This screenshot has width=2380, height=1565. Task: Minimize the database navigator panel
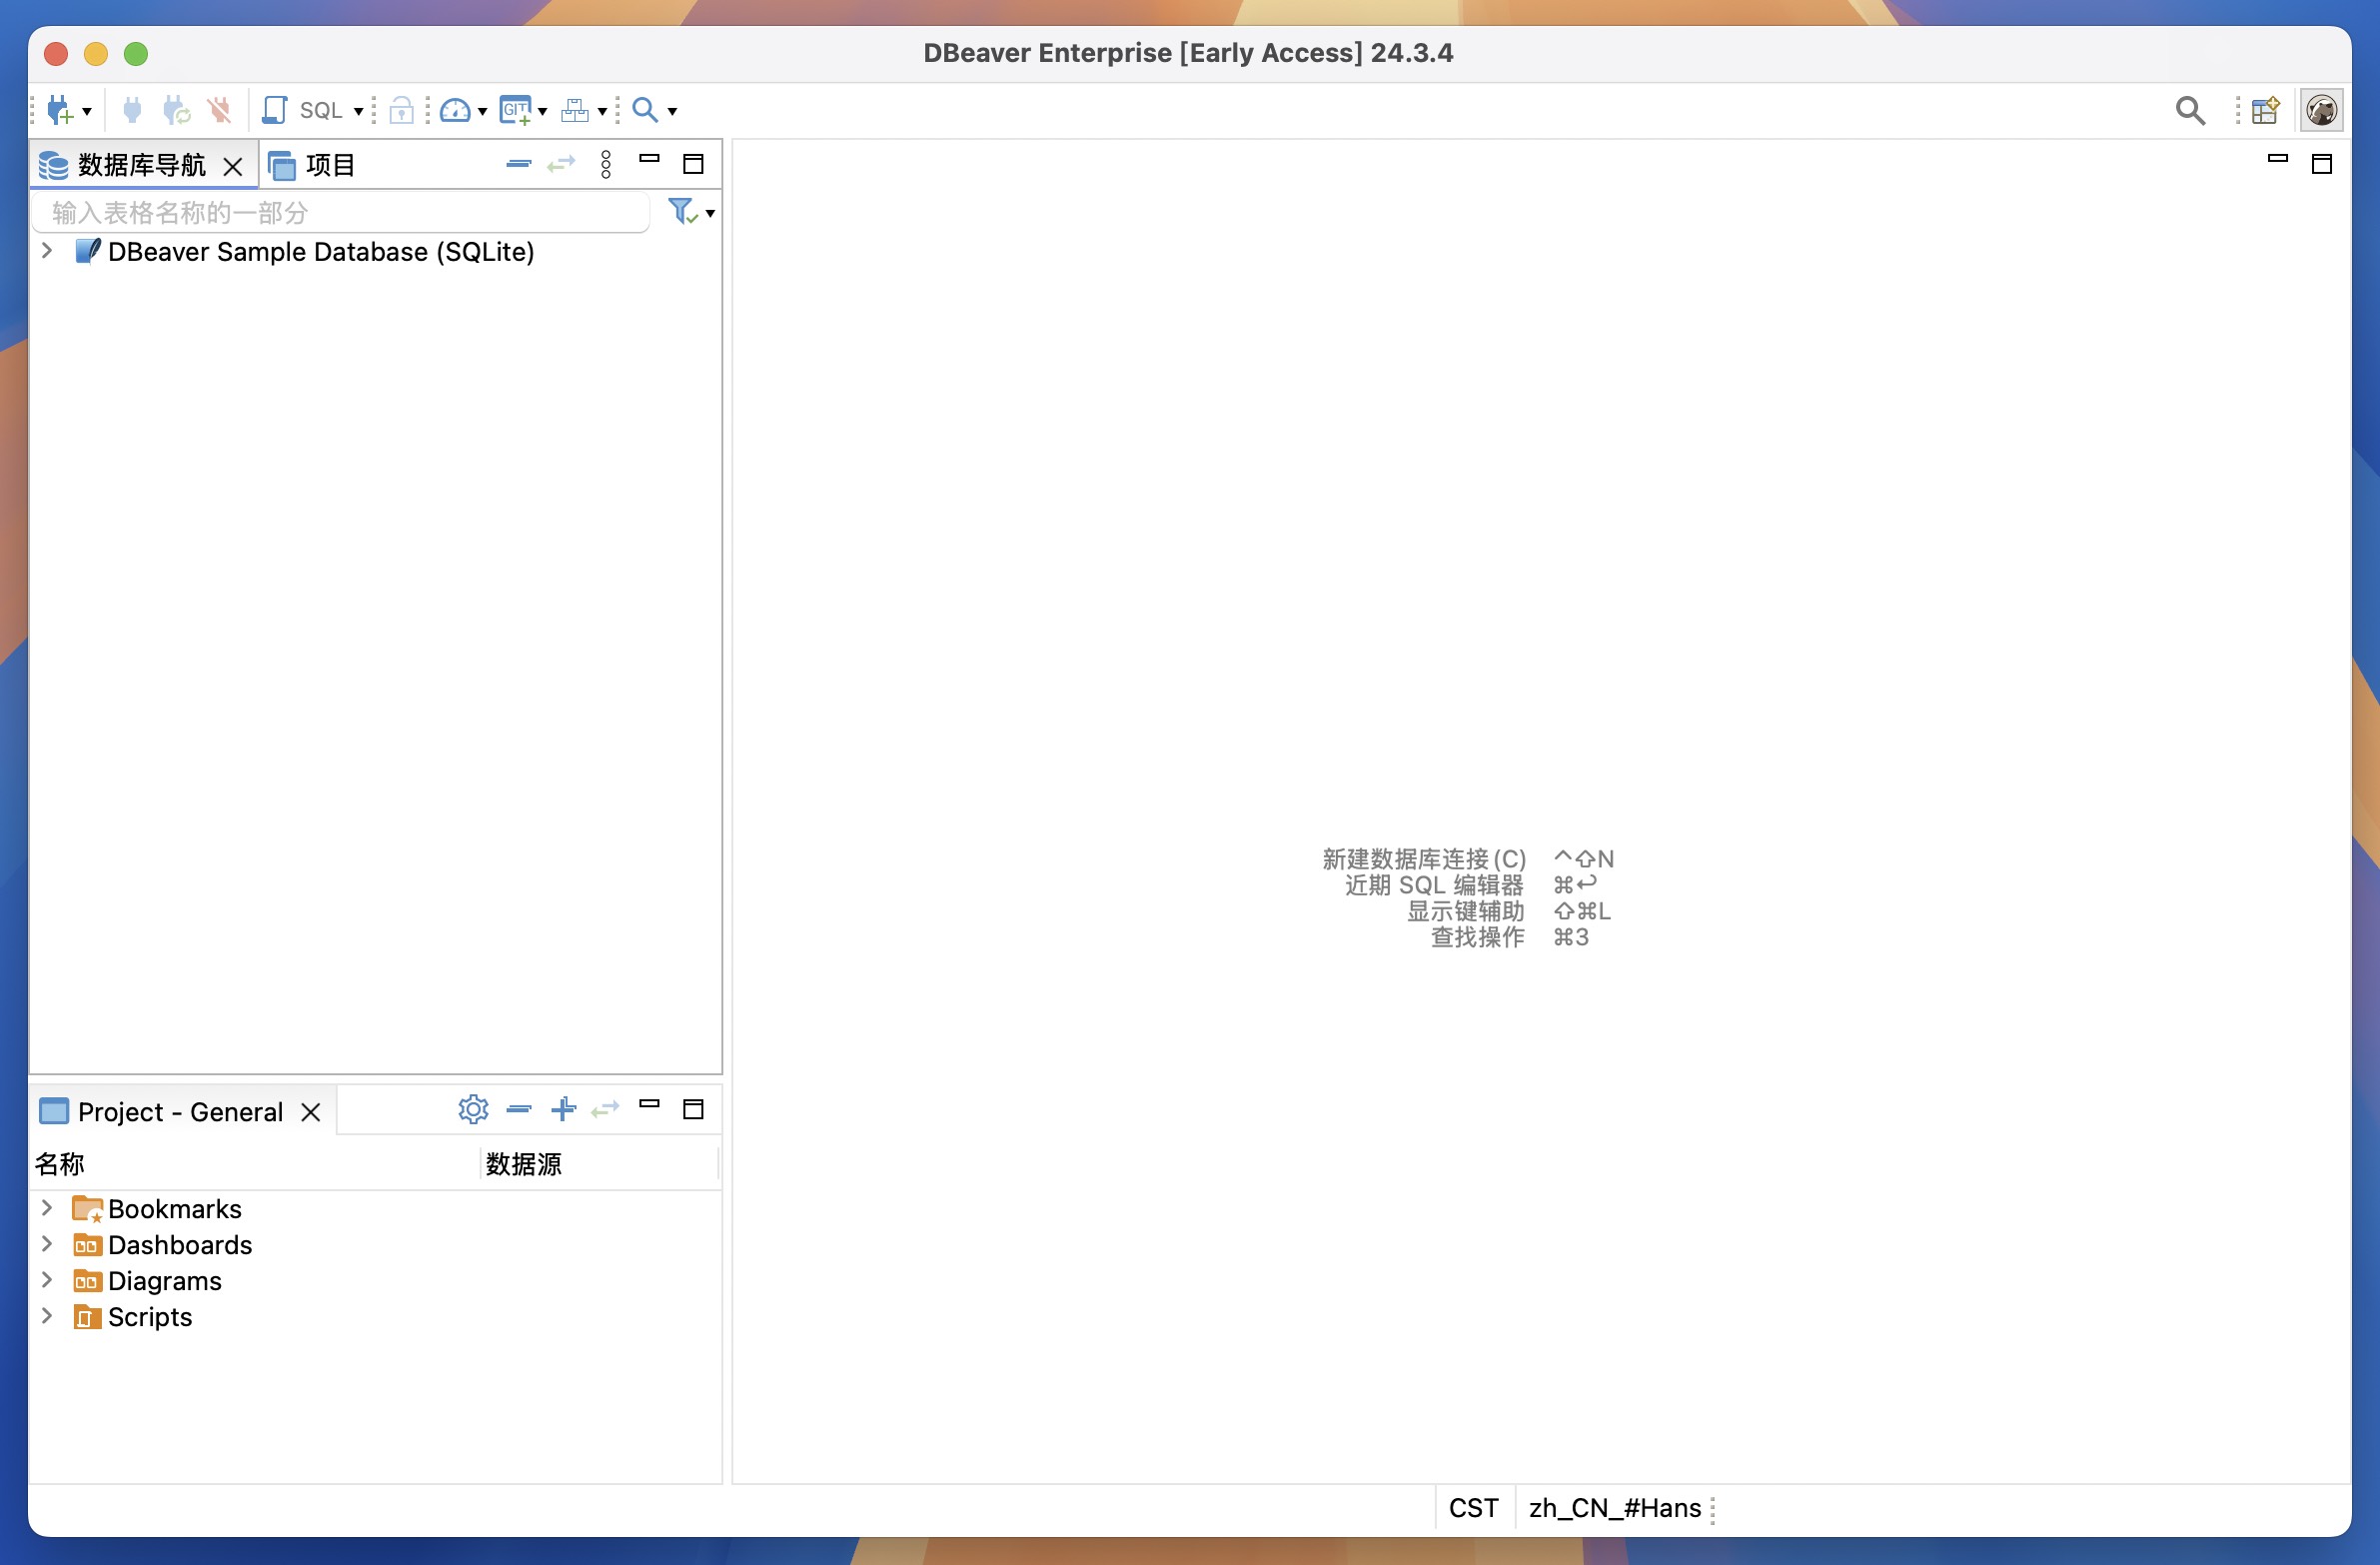click(650, 159)
